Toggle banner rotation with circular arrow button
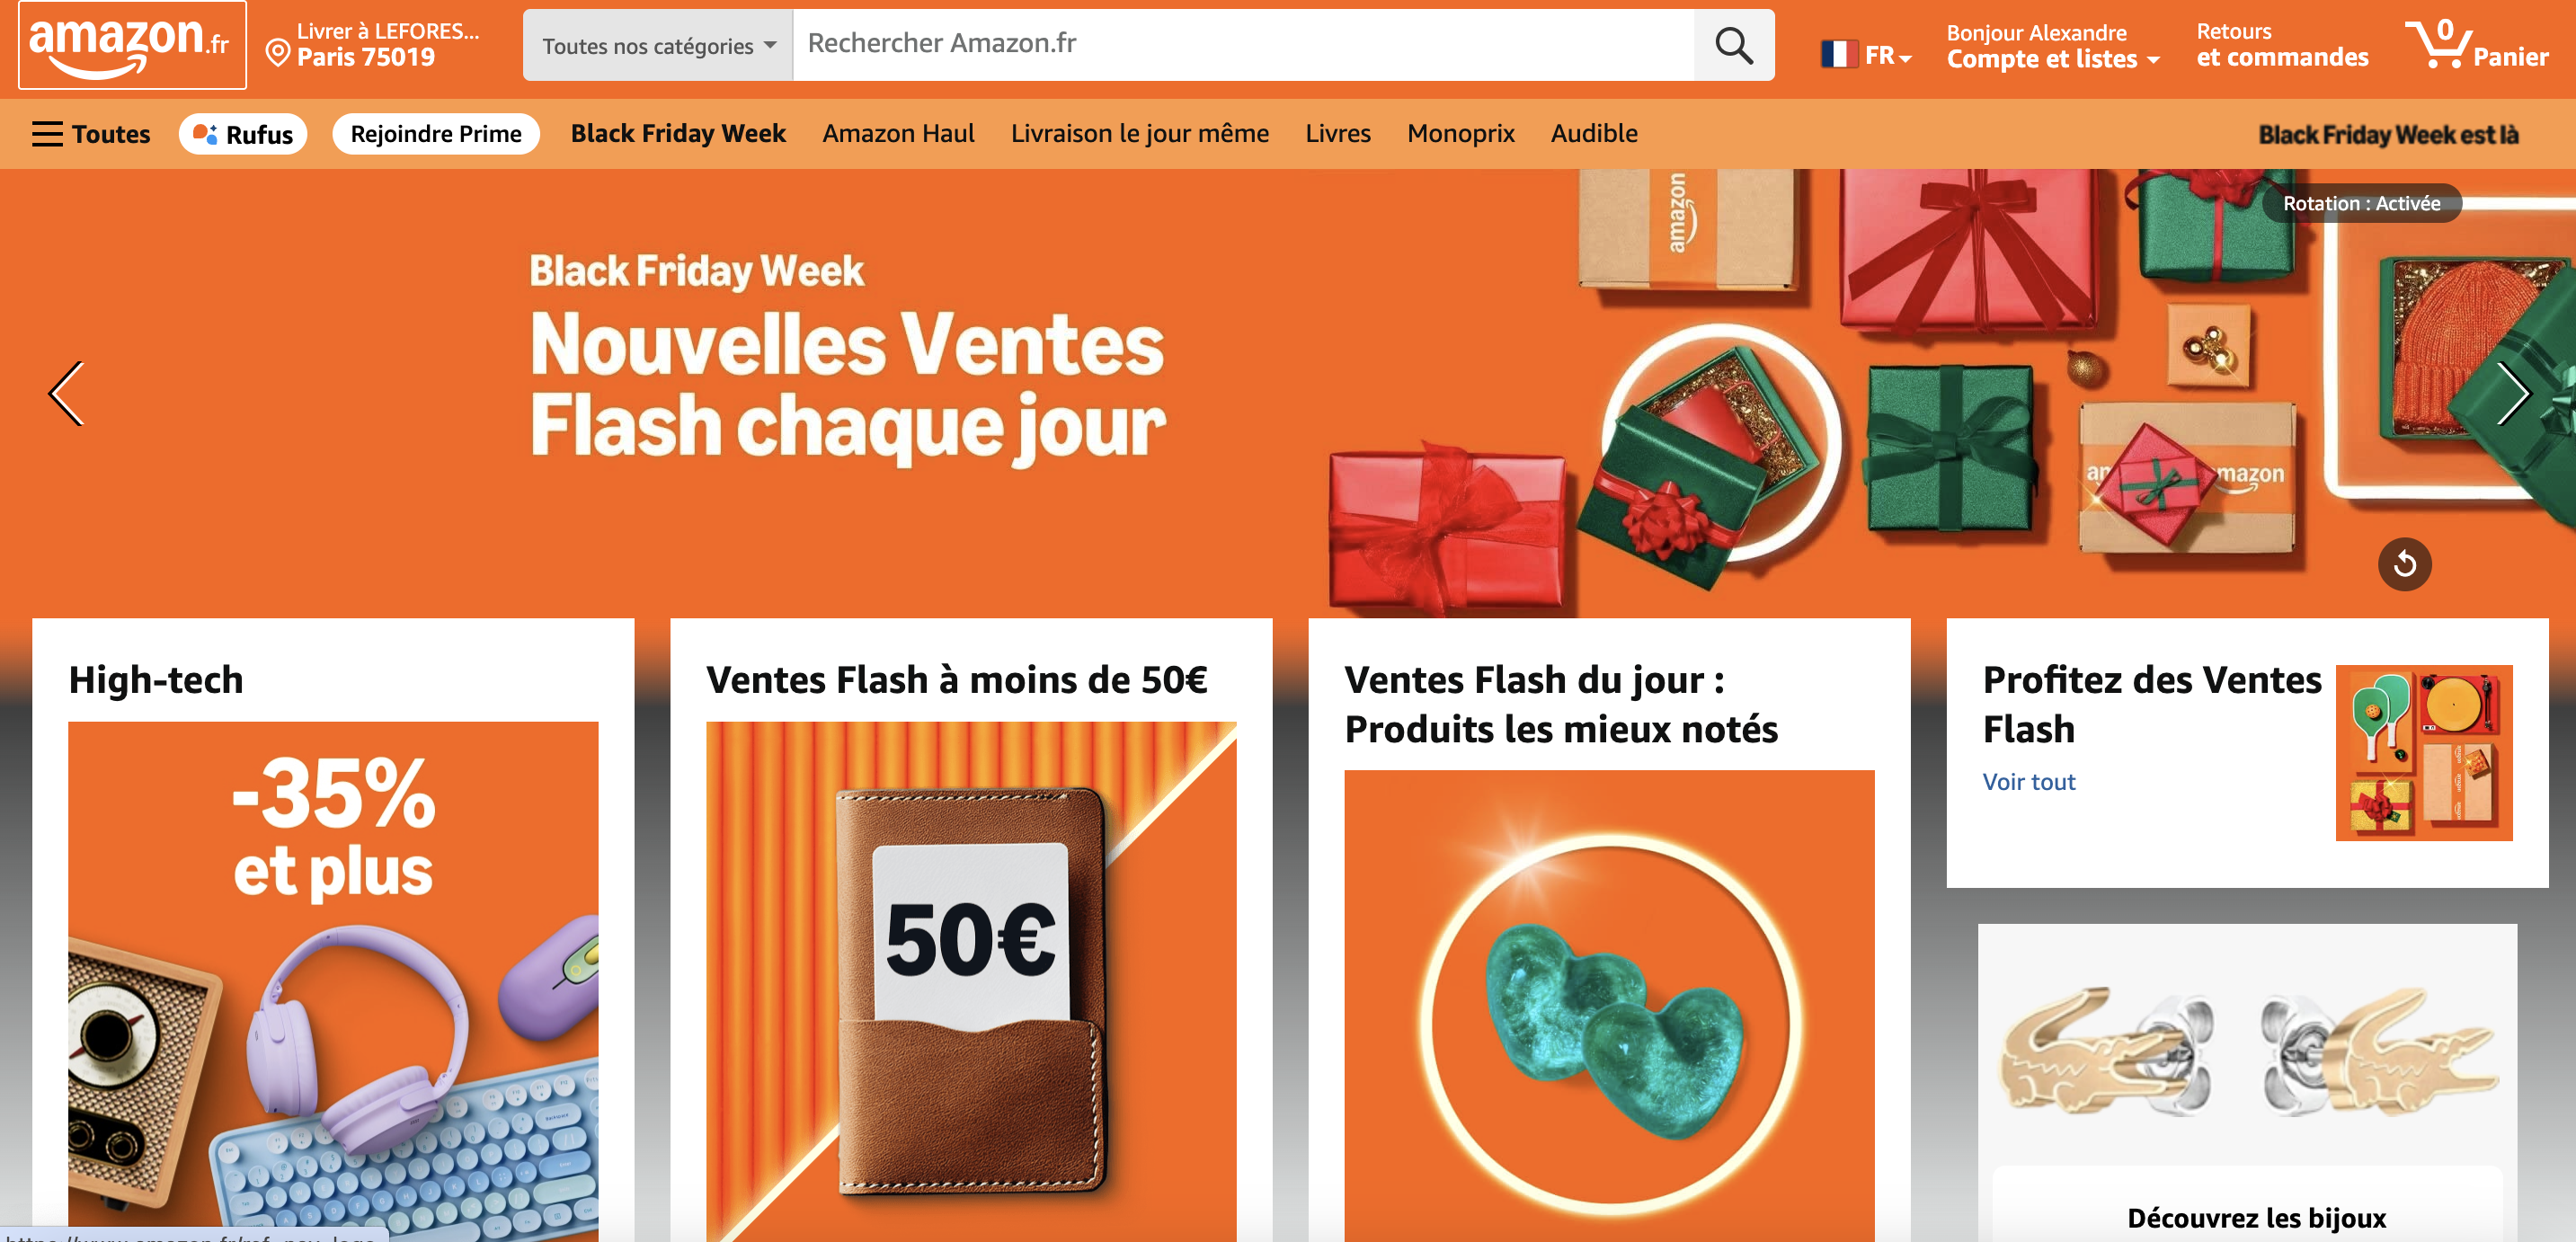Image resolution: width=2576 pixels, height=1242 pixels. coord(2404,564)
